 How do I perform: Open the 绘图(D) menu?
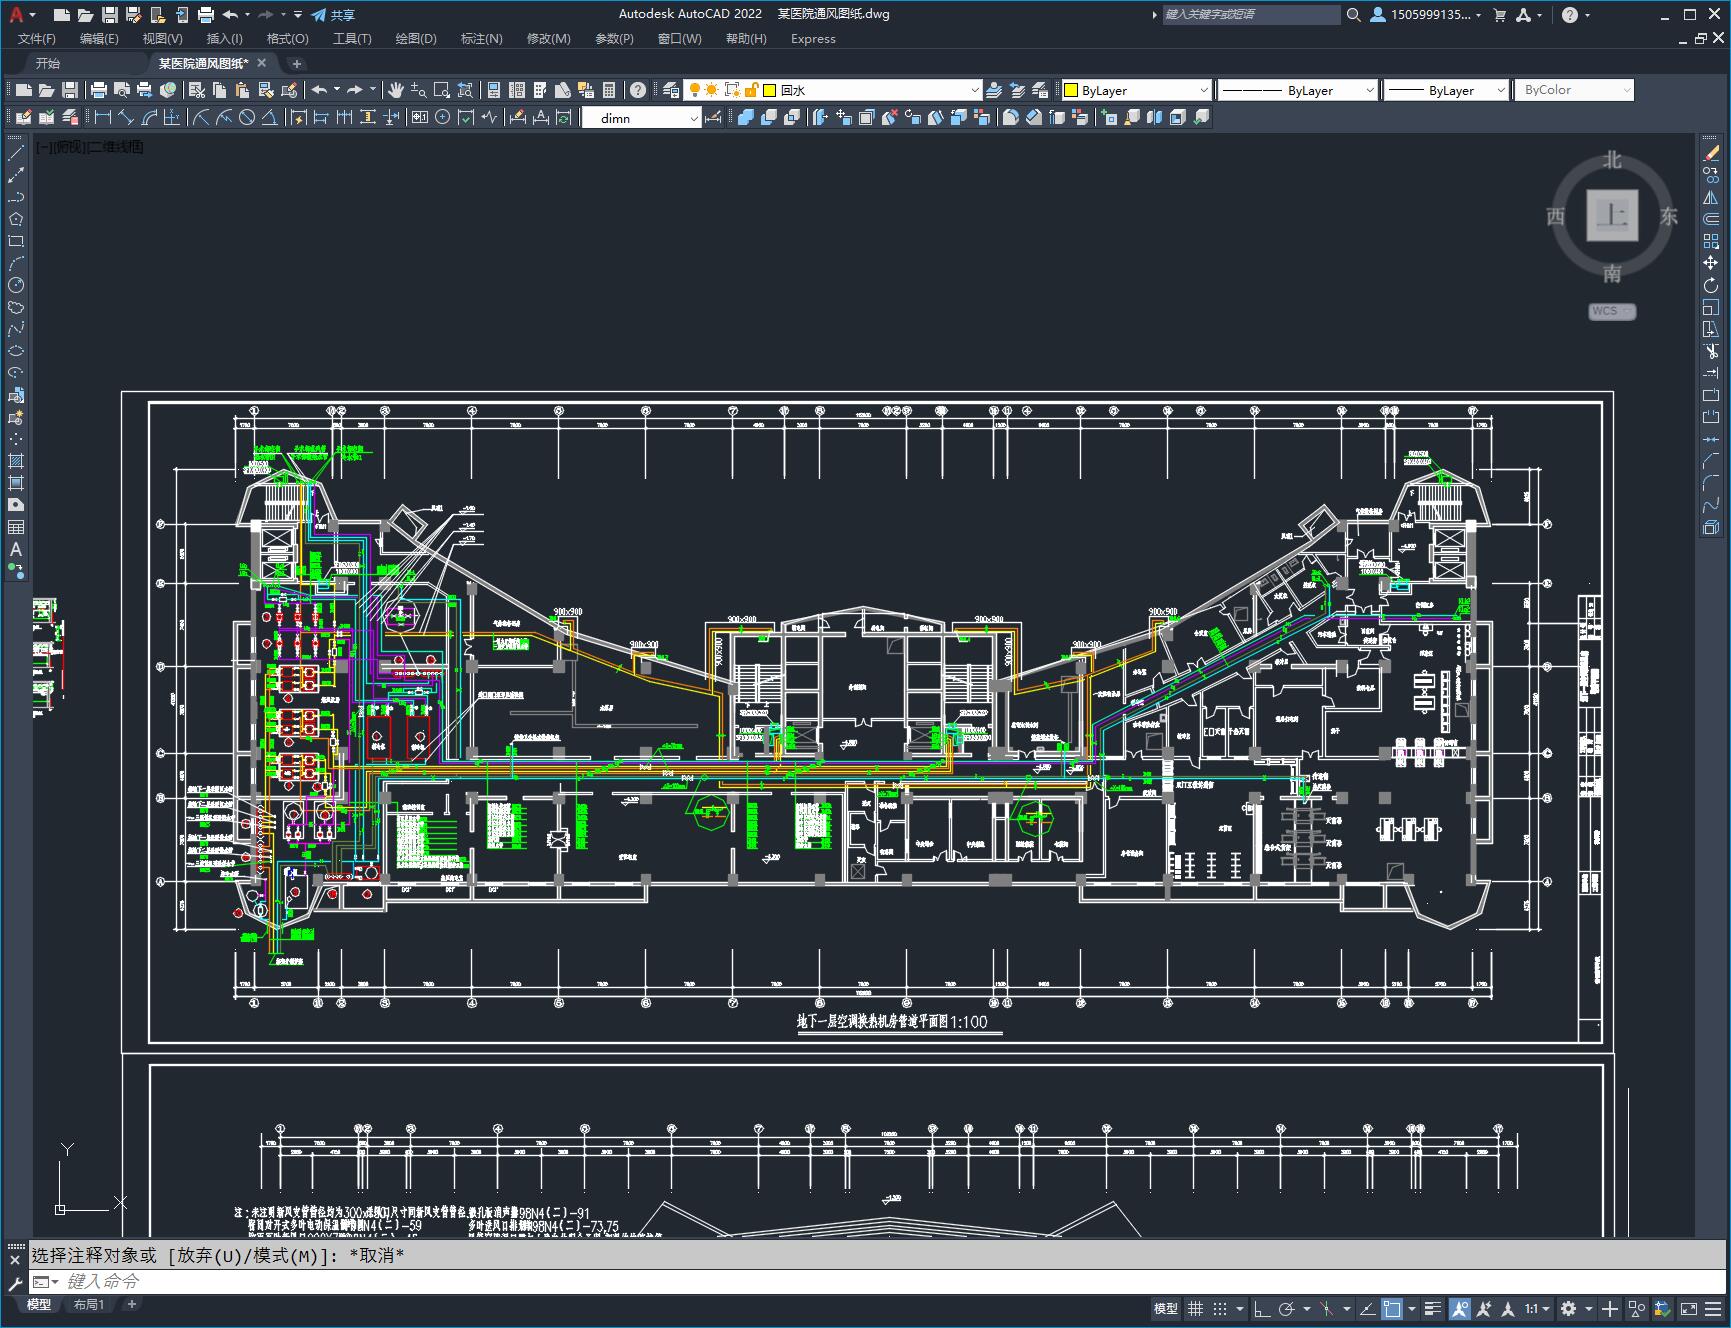(416, 39)
